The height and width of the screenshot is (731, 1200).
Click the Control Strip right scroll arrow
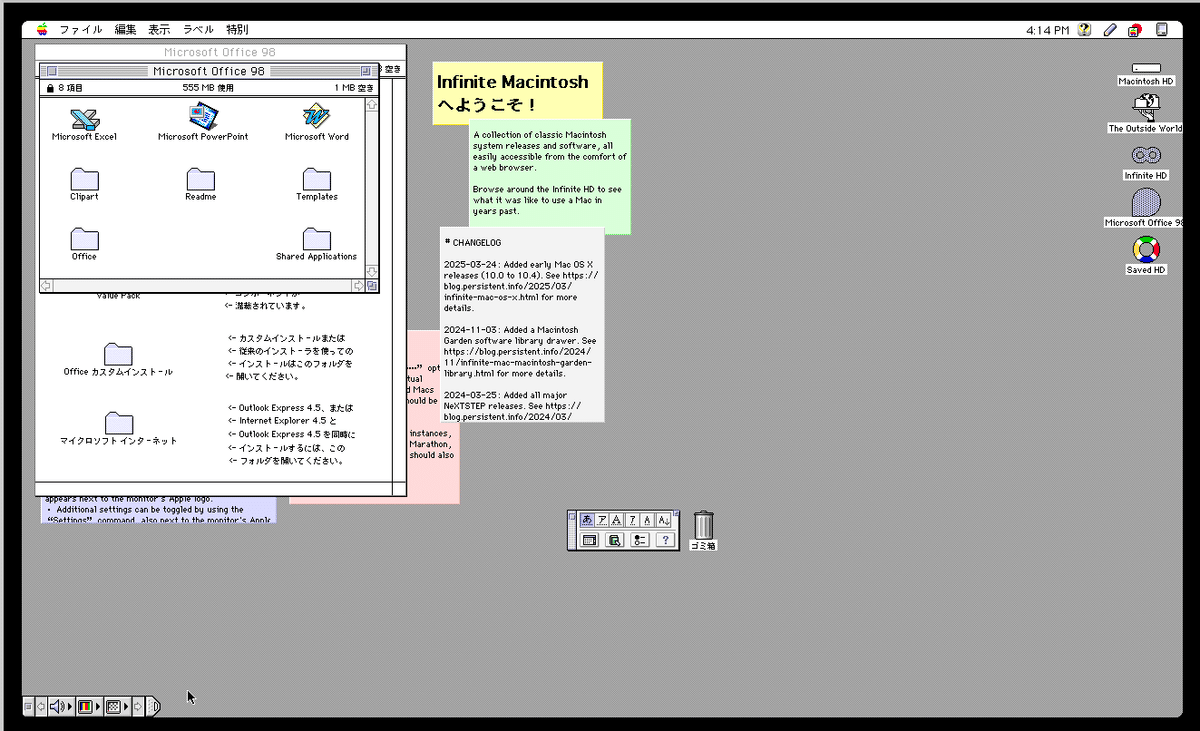tap(138, 706)
